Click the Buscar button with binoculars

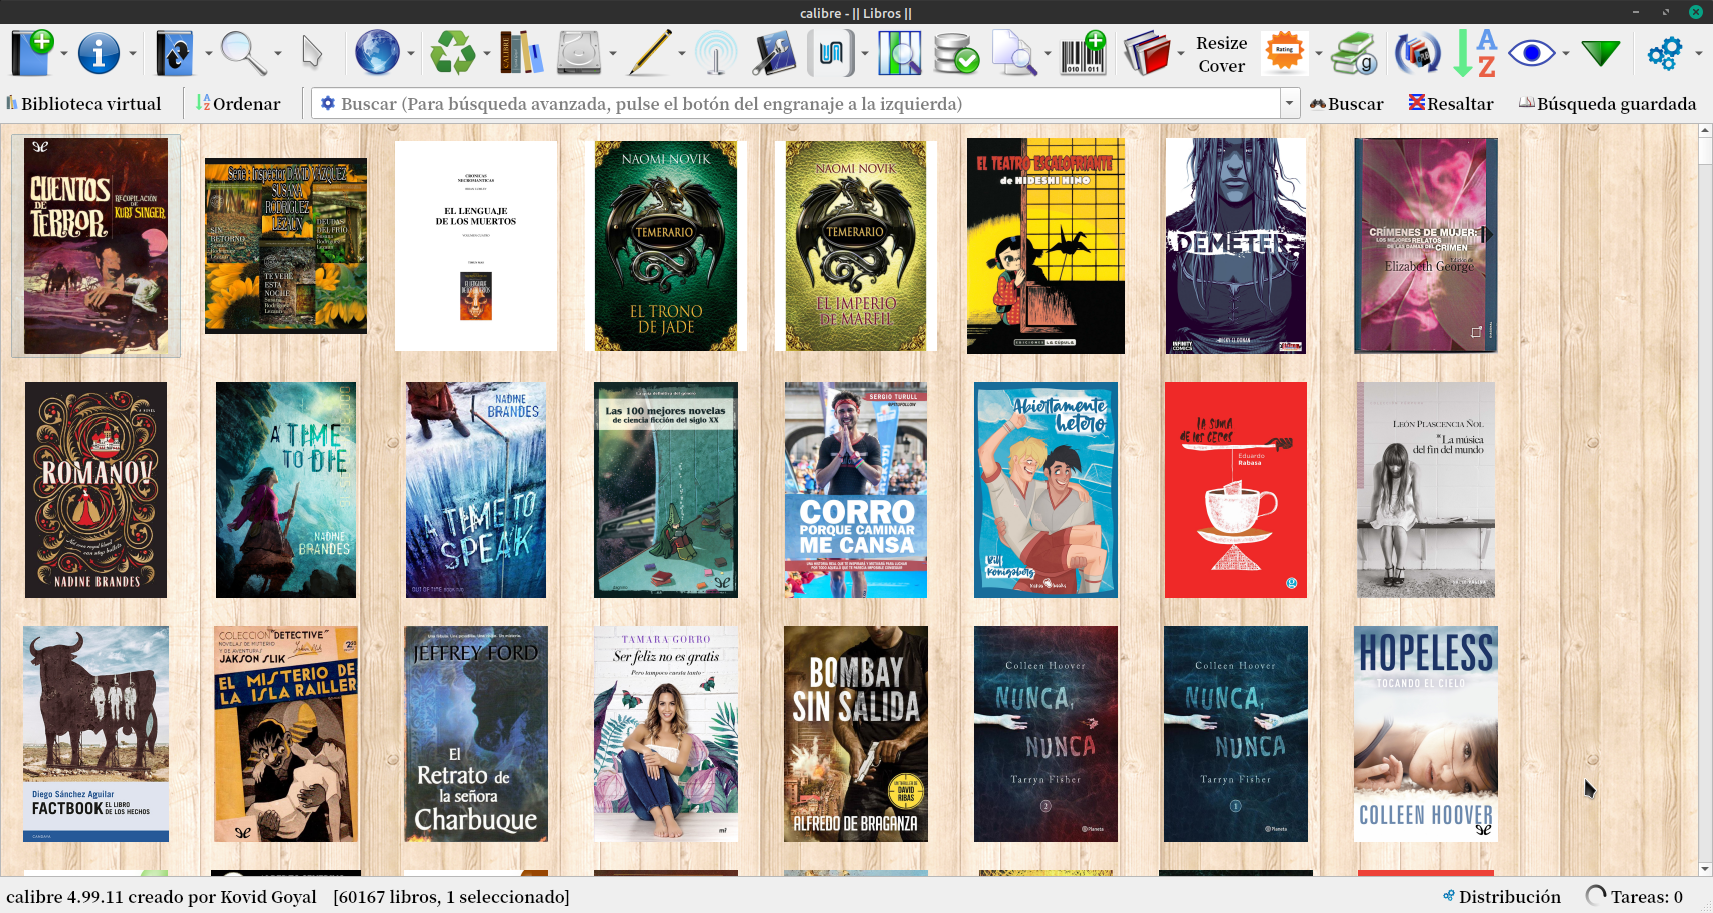click(x=1346, y=103)
